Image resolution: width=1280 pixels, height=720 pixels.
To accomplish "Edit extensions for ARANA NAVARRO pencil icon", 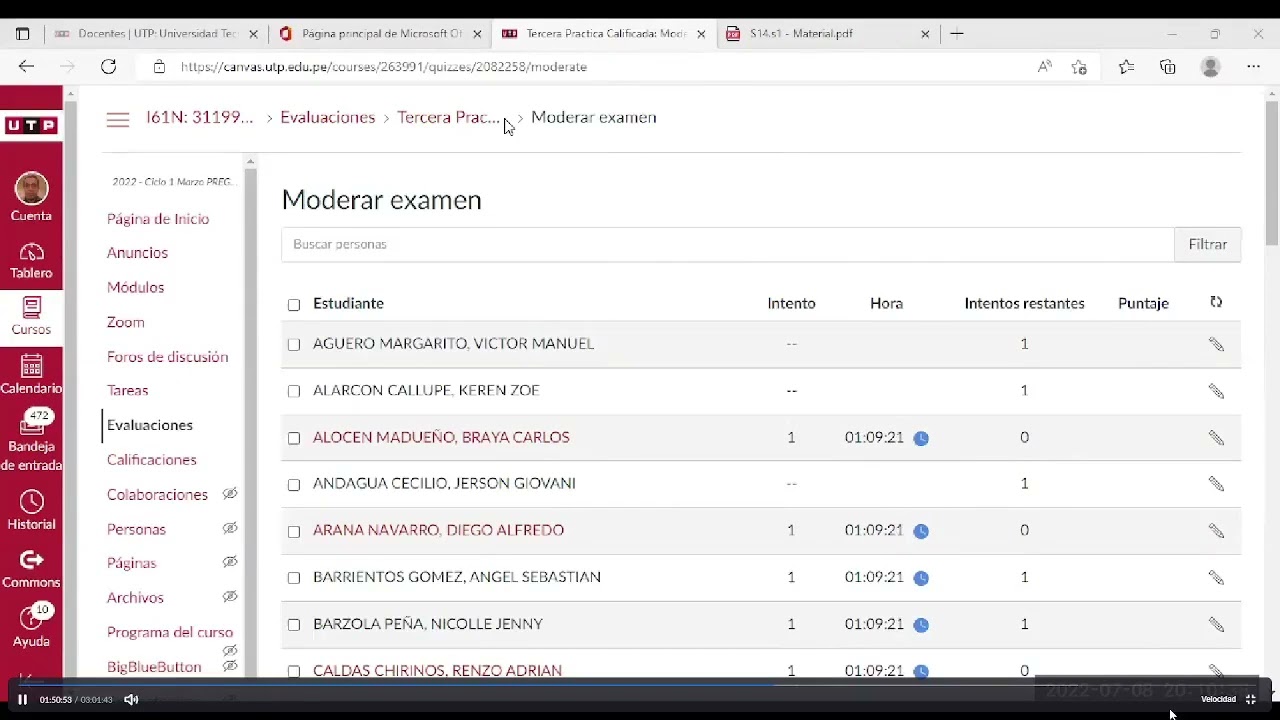I will coord(1216,531).
